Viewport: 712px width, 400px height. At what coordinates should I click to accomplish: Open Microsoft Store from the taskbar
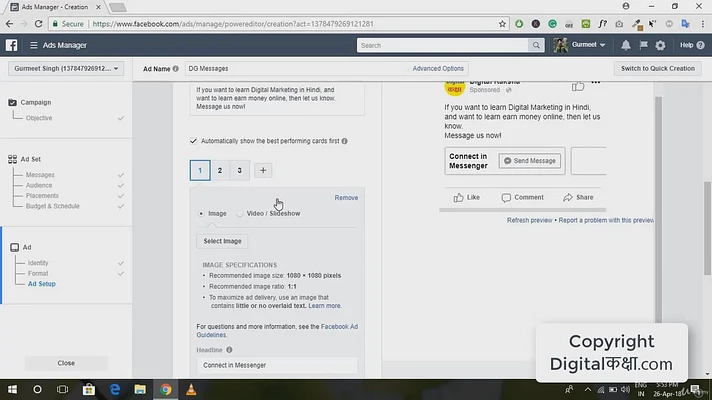[89, 390]
